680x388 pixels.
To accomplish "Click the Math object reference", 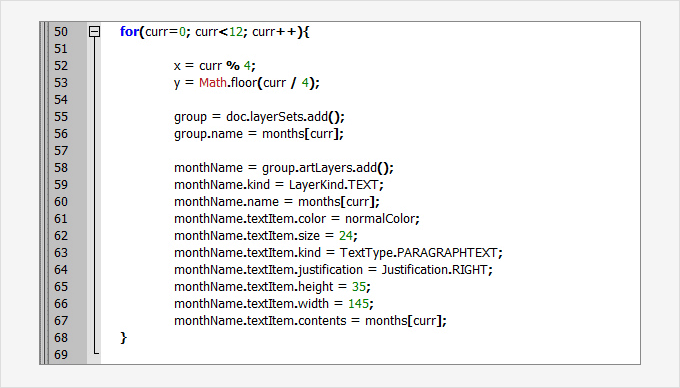I will (x=212, y=82).
